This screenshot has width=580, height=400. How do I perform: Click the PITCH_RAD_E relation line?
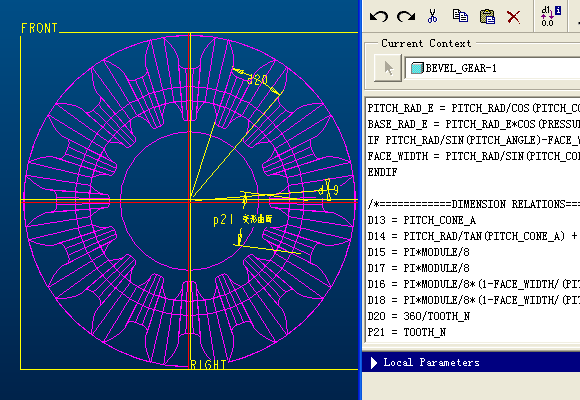[473, 108]
